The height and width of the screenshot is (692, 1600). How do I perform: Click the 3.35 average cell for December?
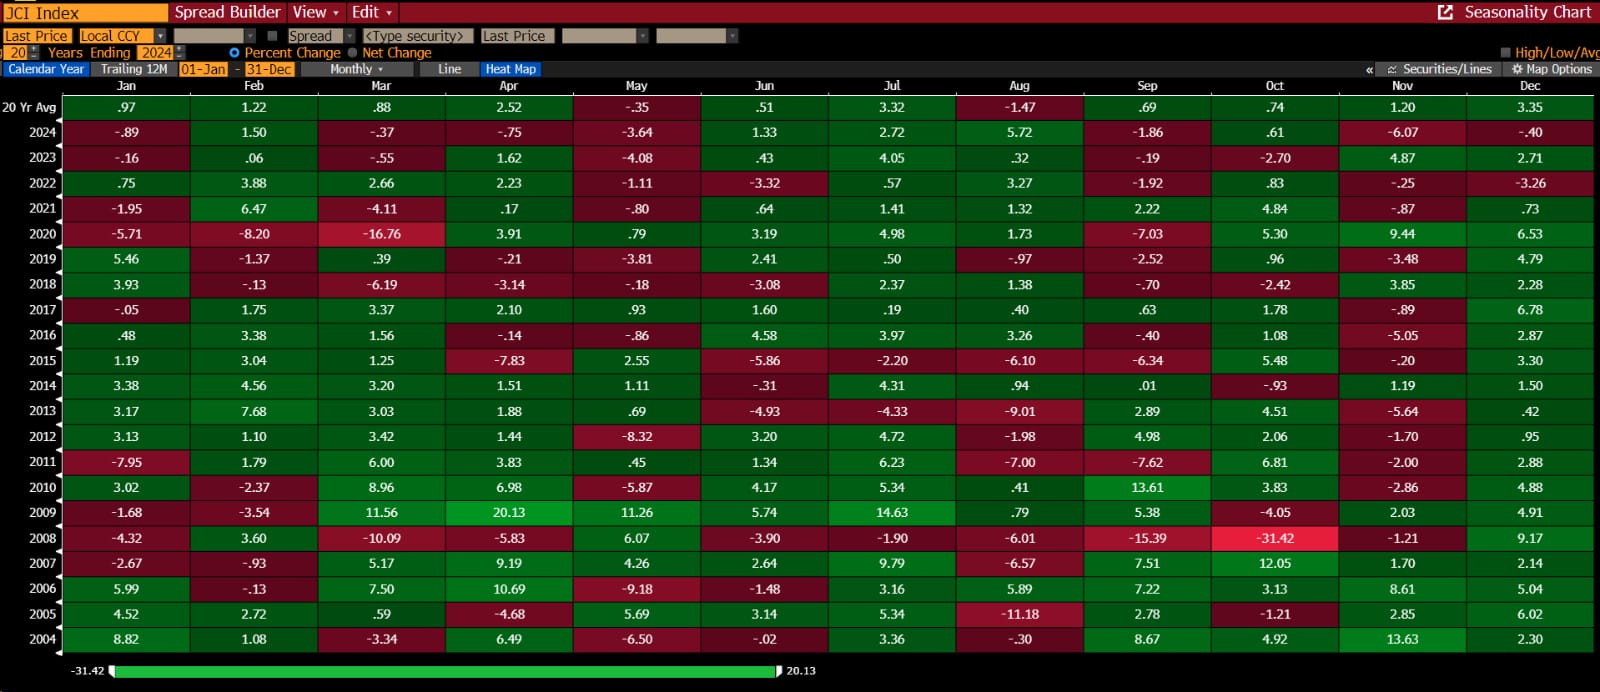pos(1530,107)
